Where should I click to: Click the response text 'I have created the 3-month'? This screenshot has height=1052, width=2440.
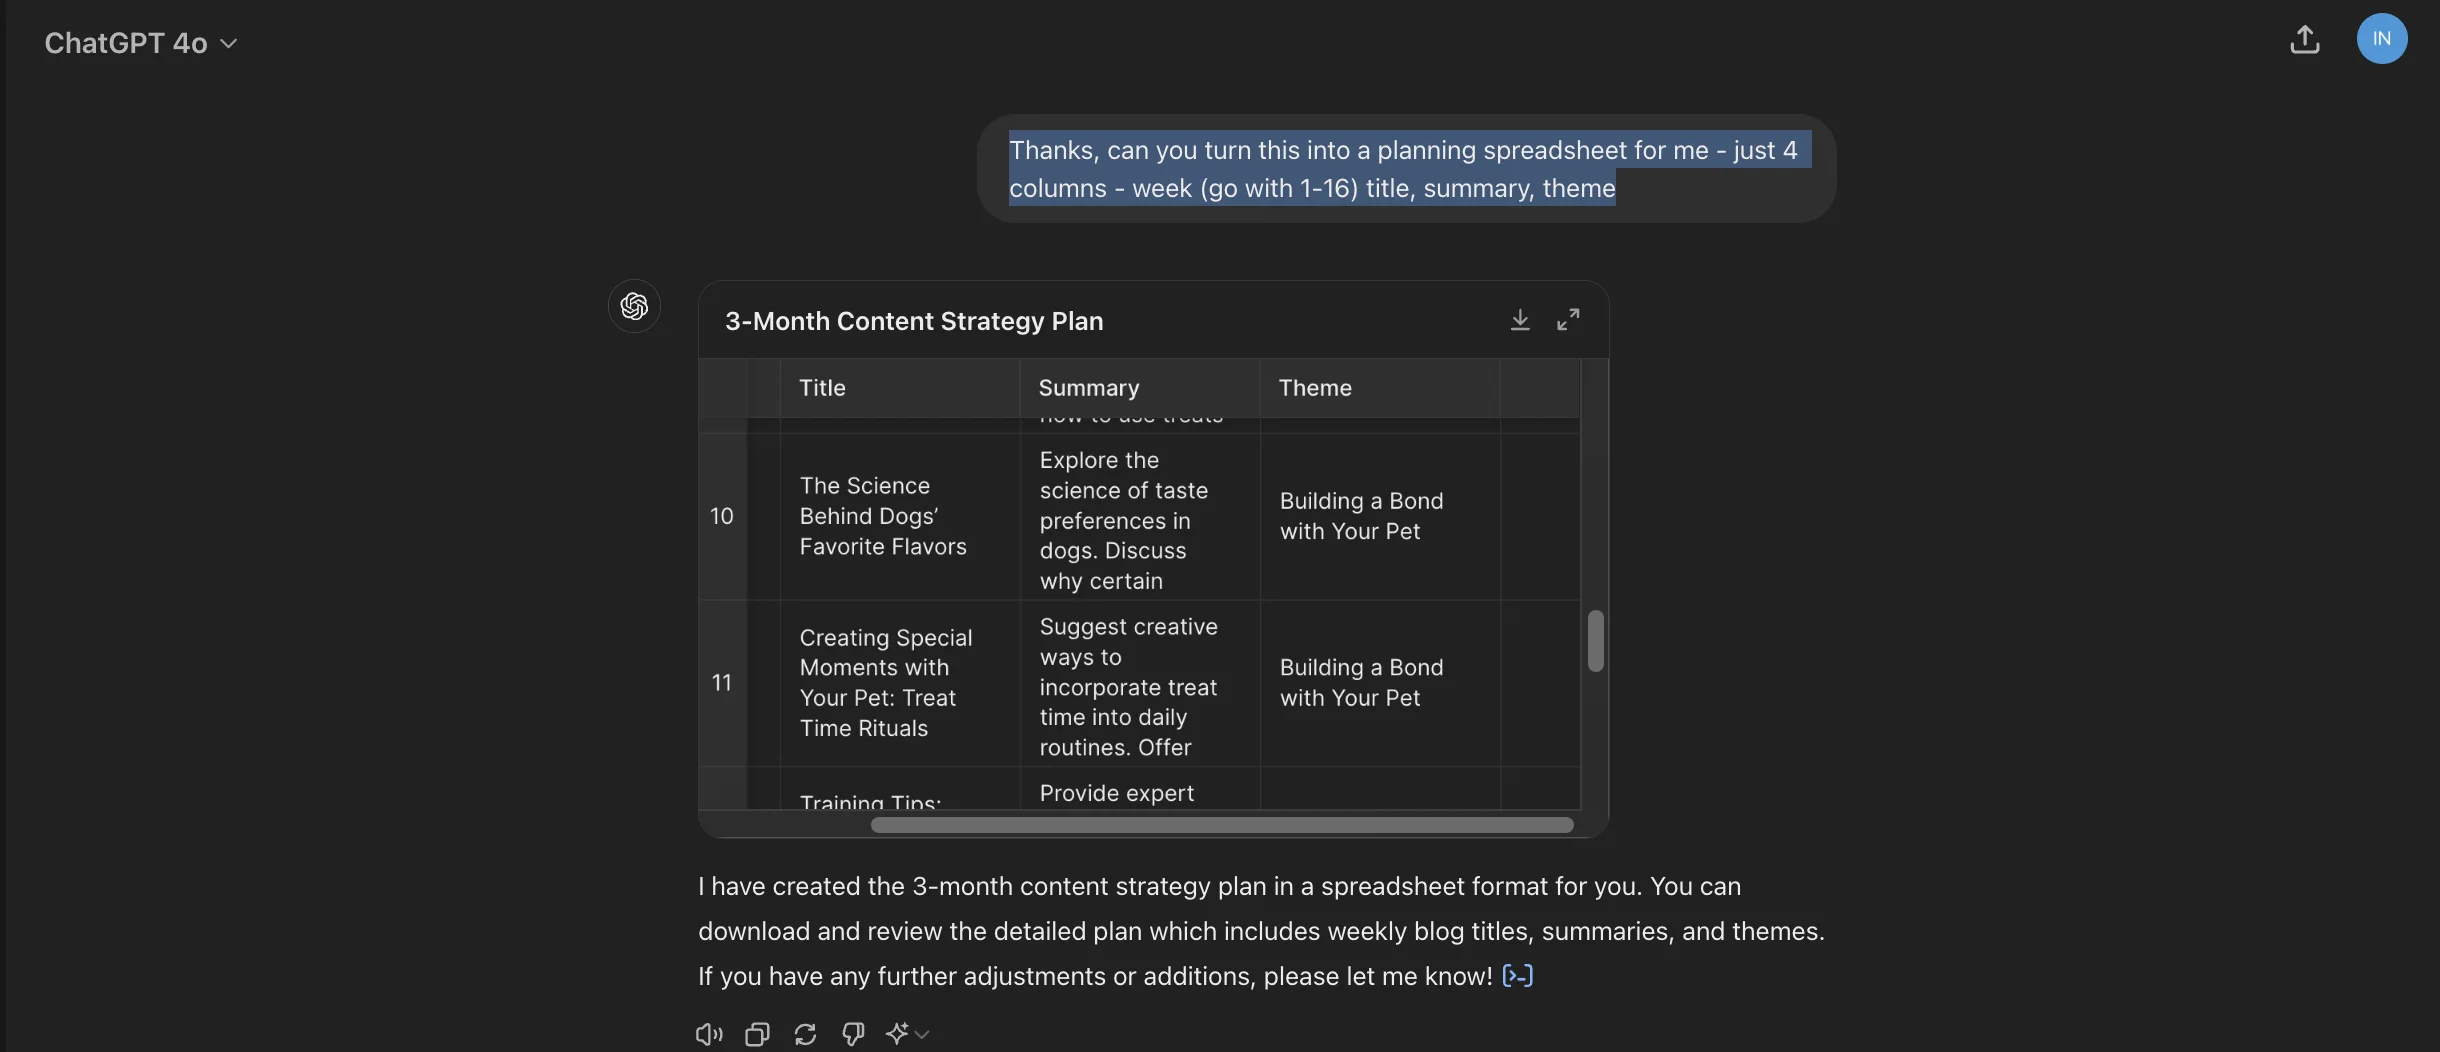[x=1261, y=931]
